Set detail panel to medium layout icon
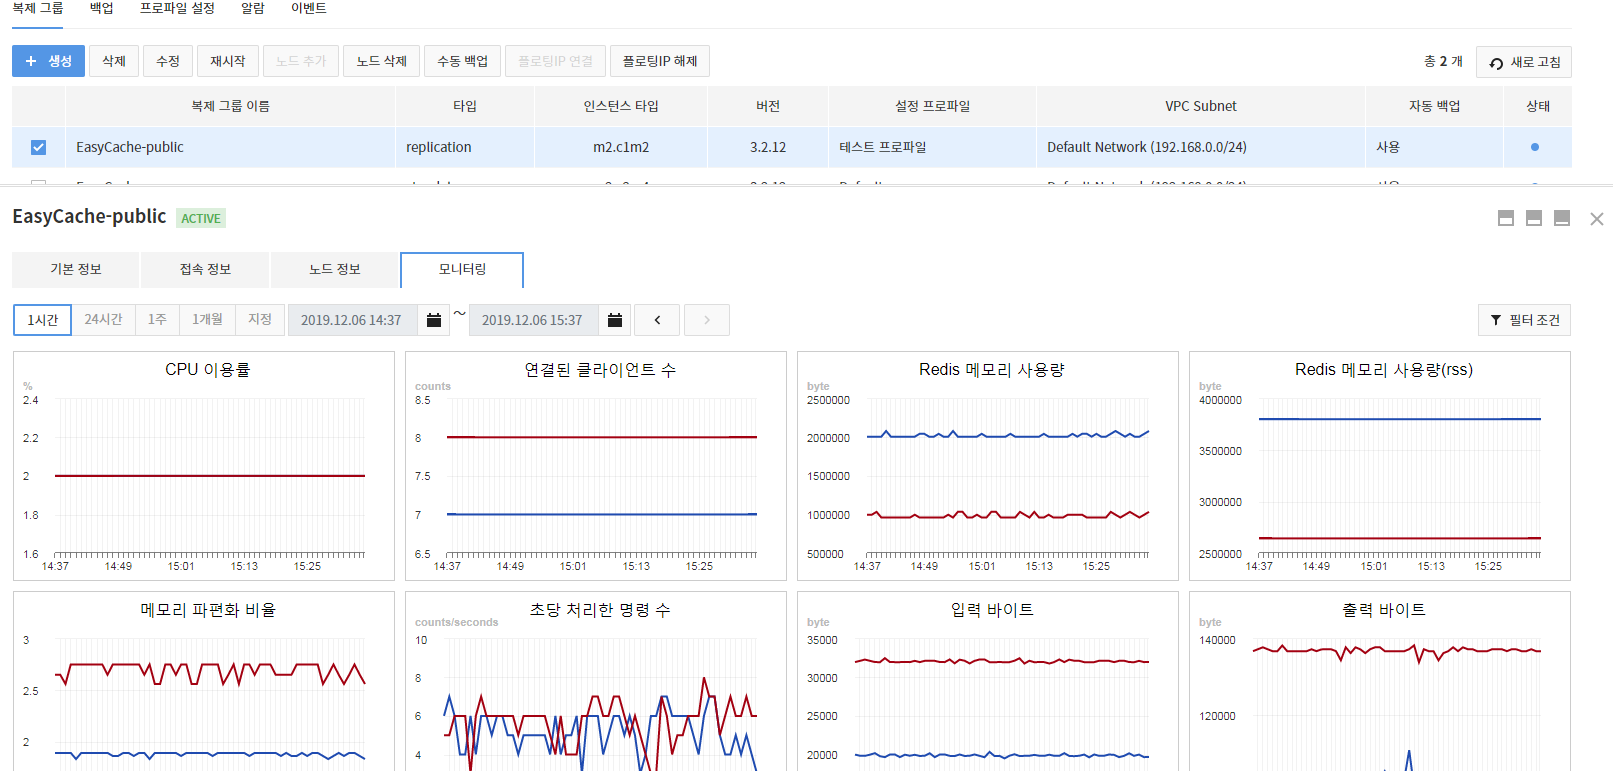 pos(1534,218)
